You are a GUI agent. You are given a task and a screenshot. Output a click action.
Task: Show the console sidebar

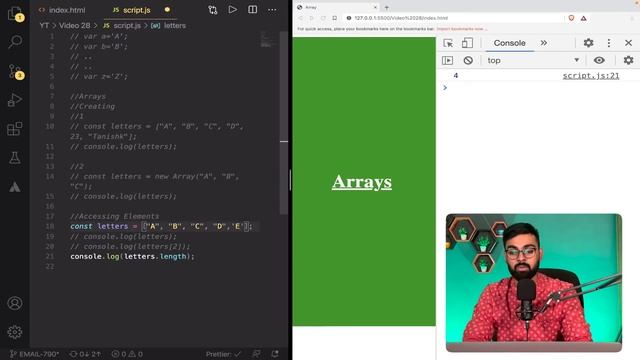(447, 60)
